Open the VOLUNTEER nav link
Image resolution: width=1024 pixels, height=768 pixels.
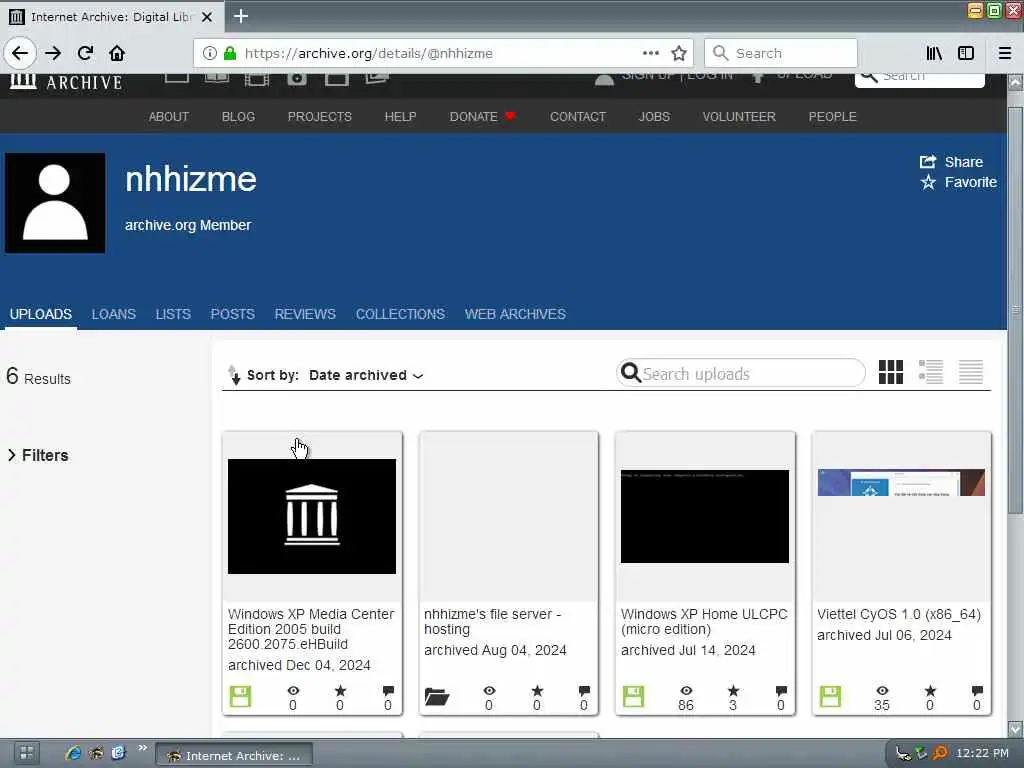pos(739,117)
